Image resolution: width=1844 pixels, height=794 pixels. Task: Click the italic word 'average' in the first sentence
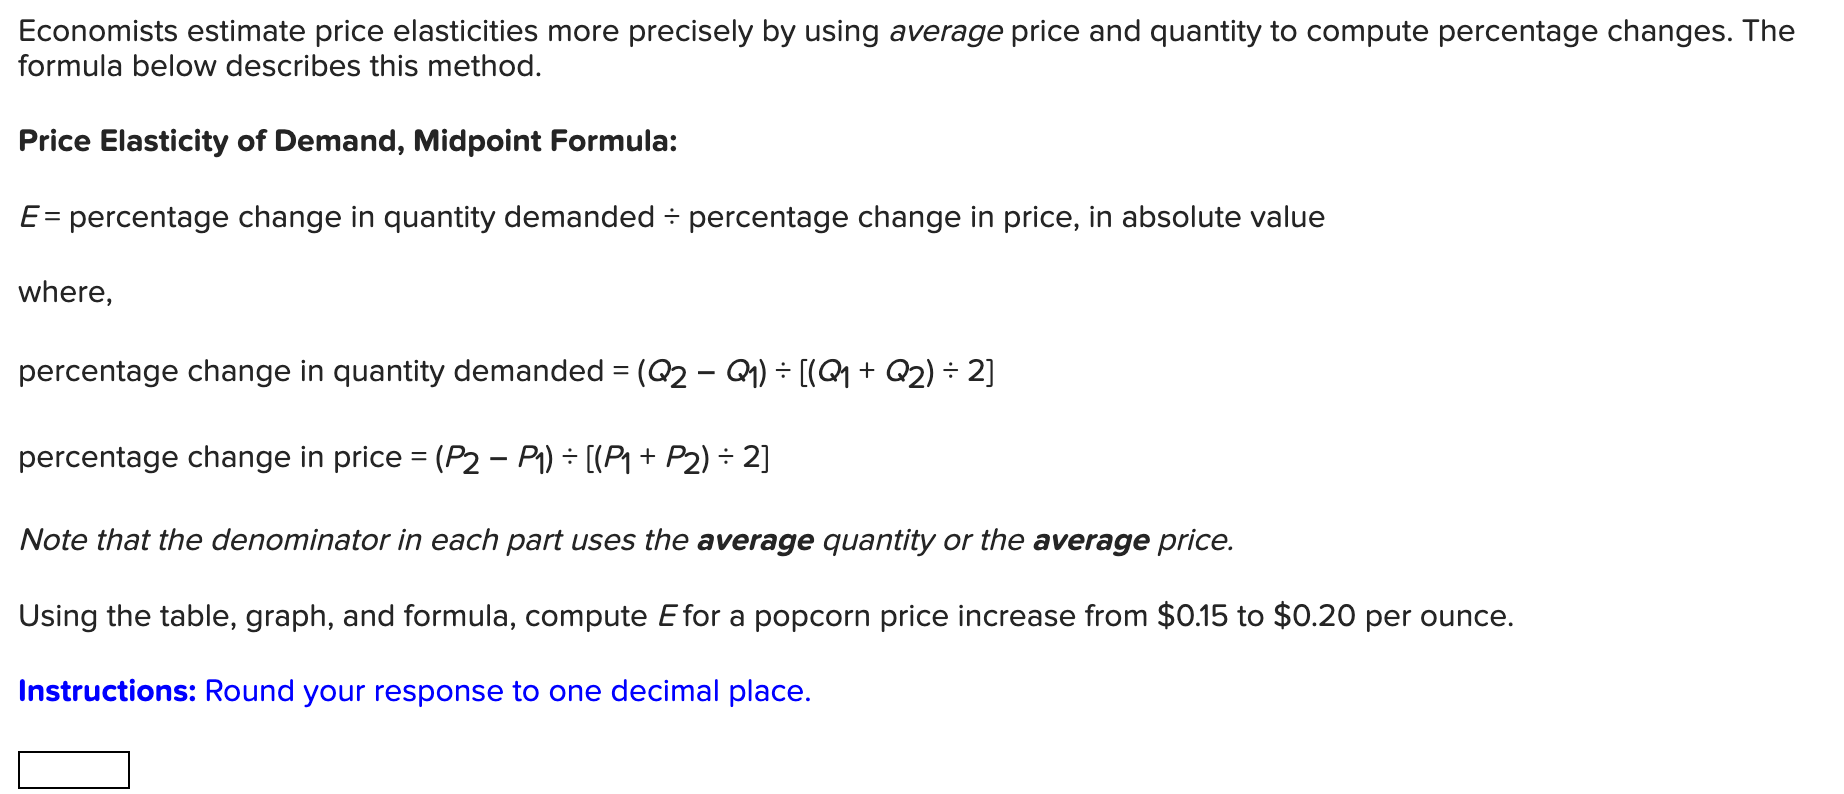(945, 32)
